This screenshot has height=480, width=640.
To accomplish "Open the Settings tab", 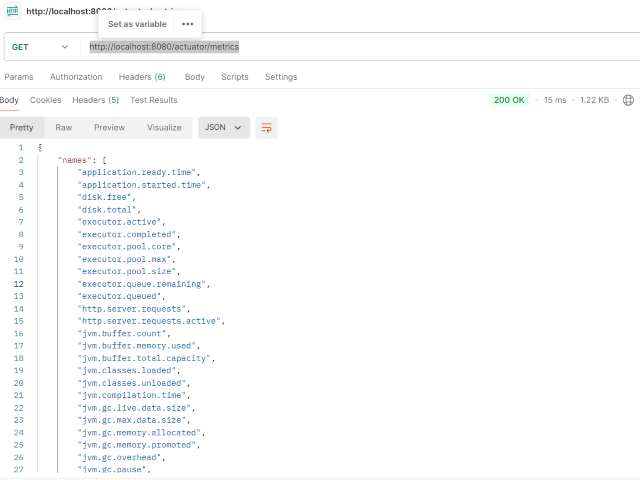I will 281,77.
